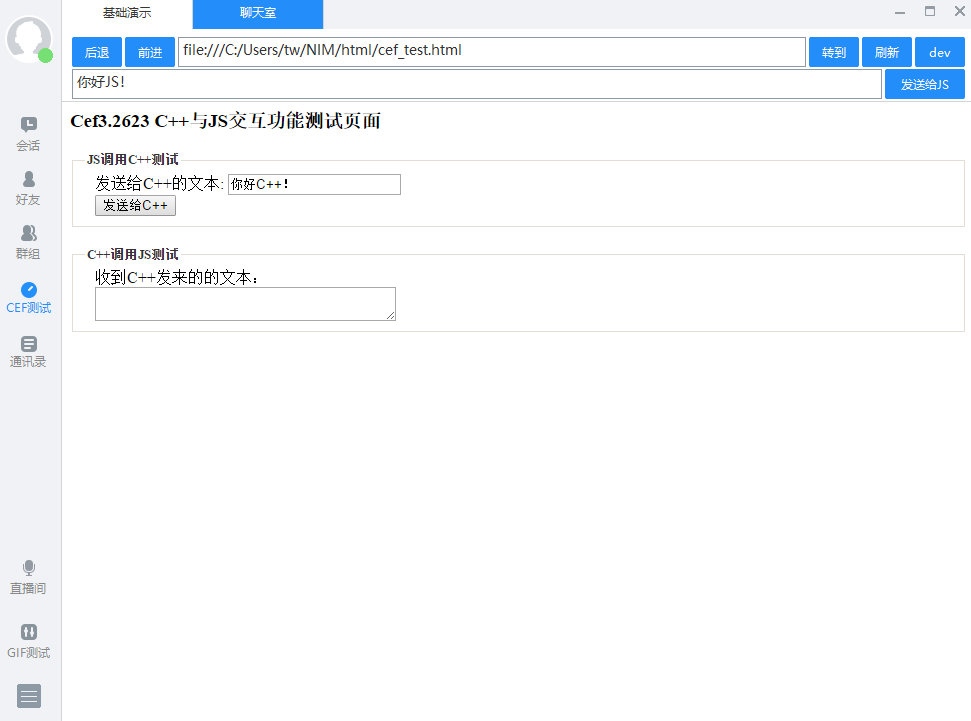The width and height of the screenshot is (971, 721).
Task: Focus the 你好C++! text input
Action: click(x=315, y=185)
